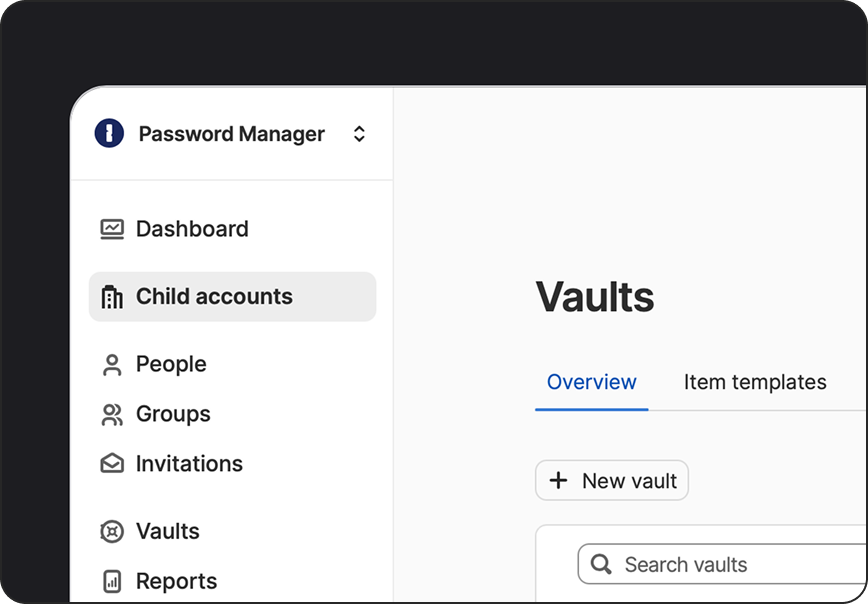868x604 pixels.
Task: Click the search magnifier icon
Action: pyautogui.click(x=601, y=565)
